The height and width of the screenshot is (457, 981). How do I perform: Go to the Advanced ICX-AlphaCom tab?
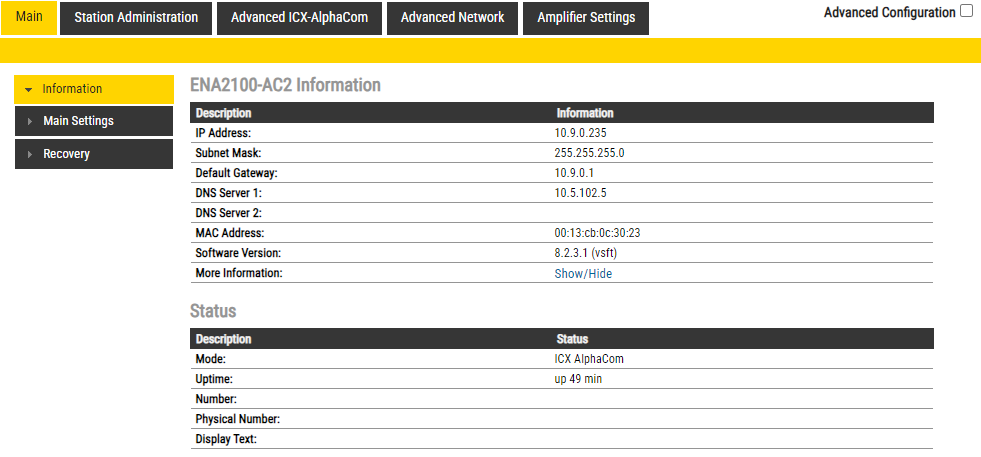tap(299, 18)
